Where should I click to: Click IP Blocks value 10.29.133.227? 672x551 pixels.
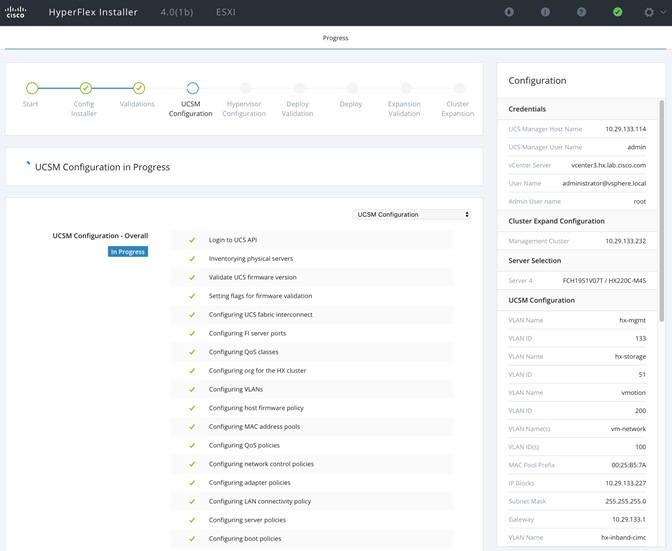pyautogui.click(x=625, y=483)
